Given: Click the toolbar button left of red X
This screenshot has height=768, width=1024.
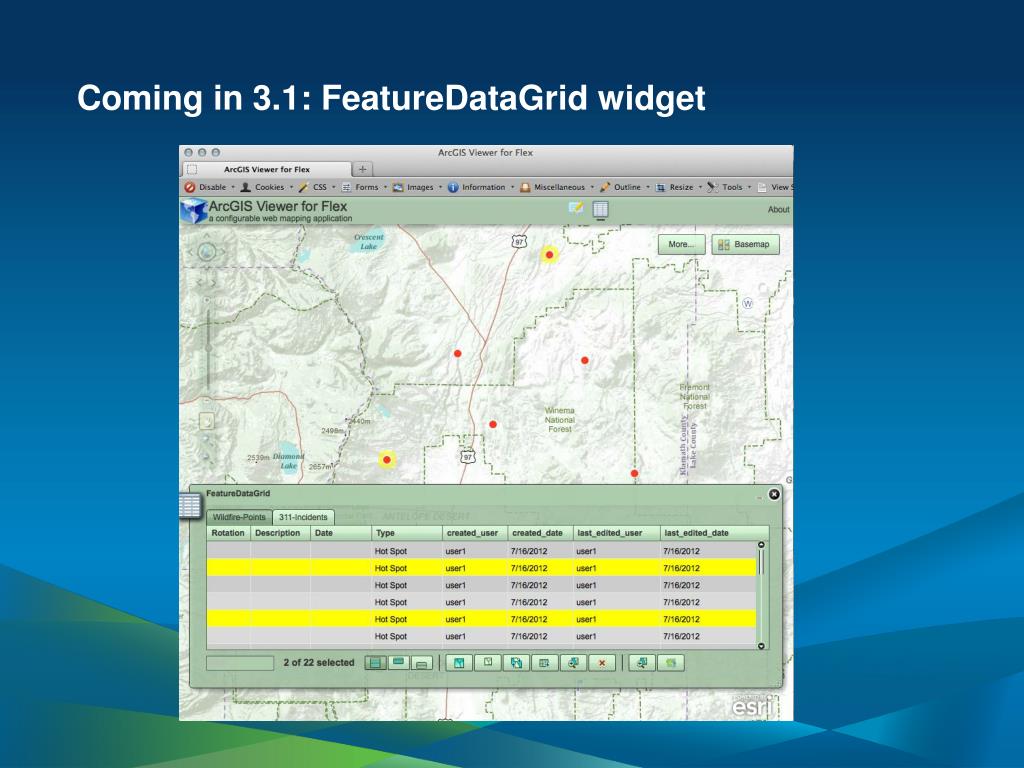Looking at the screenshot, I should click(573, 663).
